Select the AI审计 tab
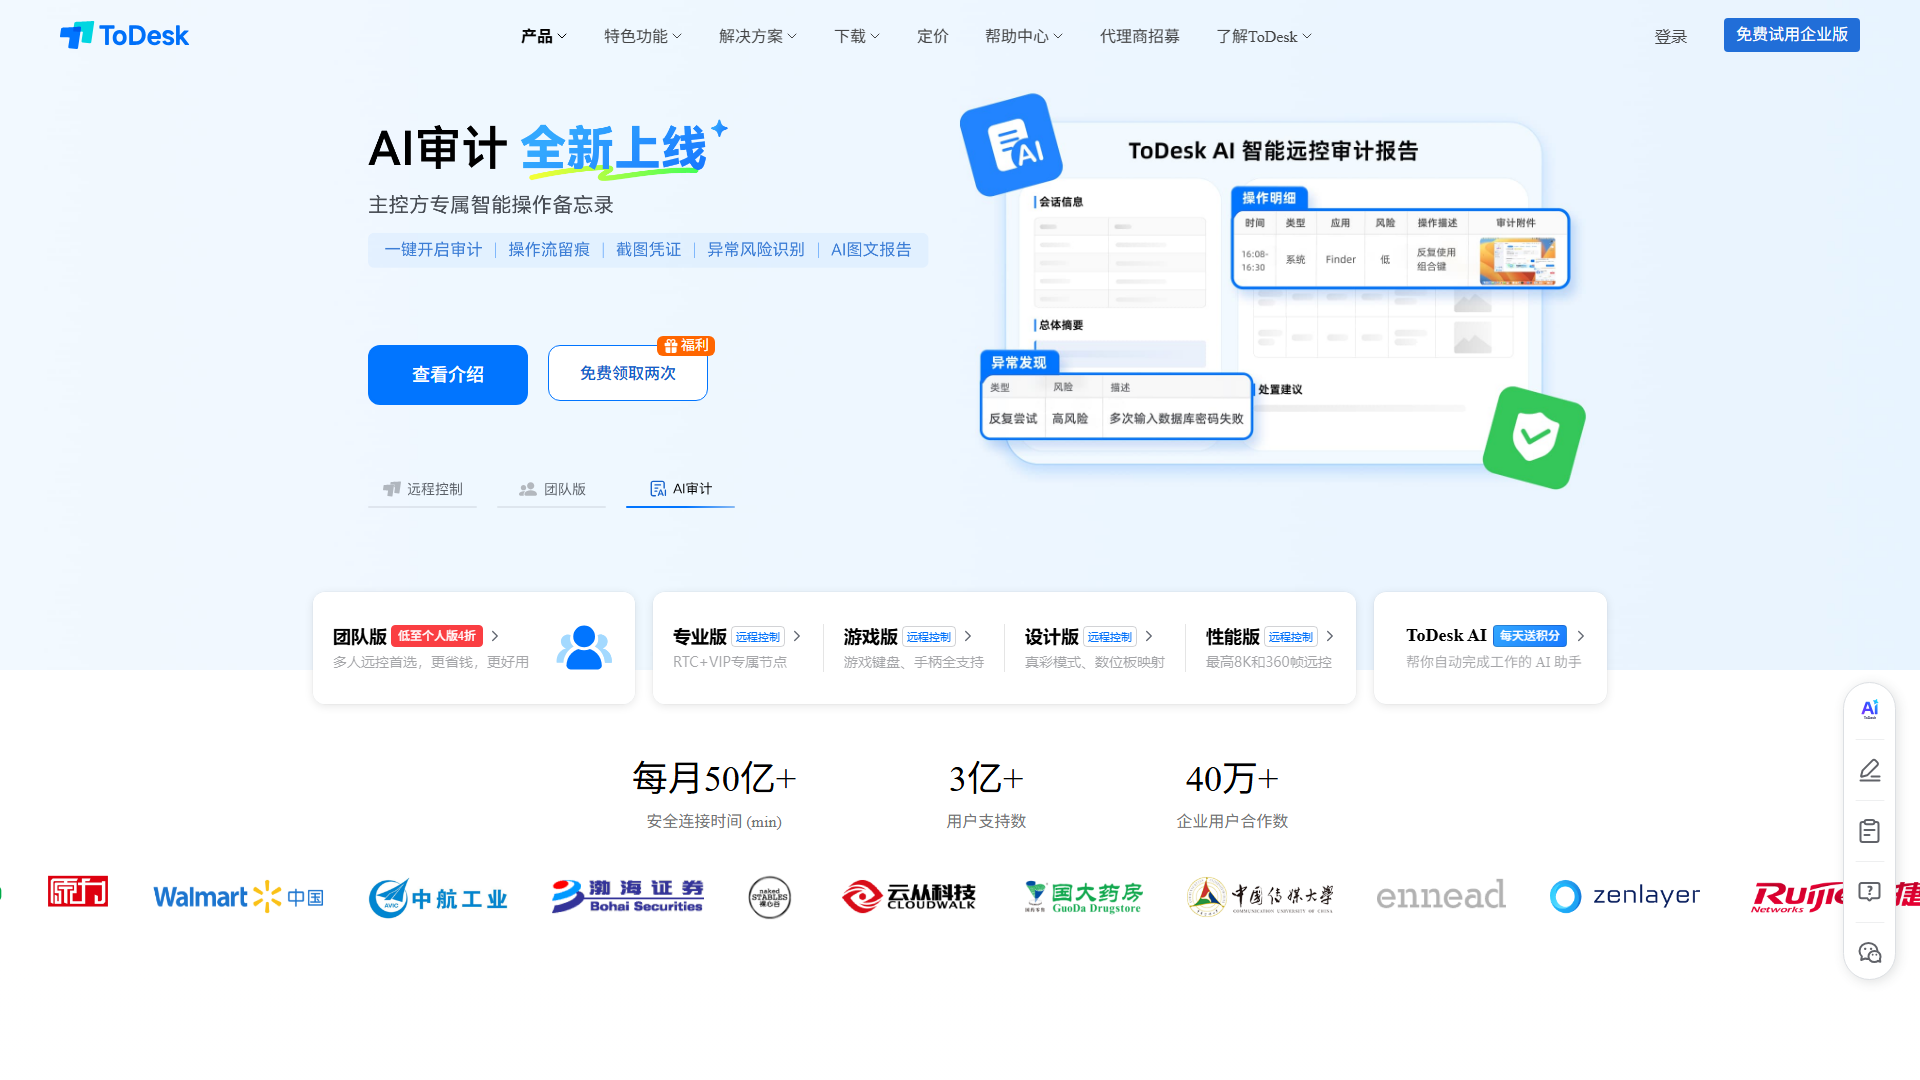The width and height of the screenshot is (1920, 1080). click(680, 489)
